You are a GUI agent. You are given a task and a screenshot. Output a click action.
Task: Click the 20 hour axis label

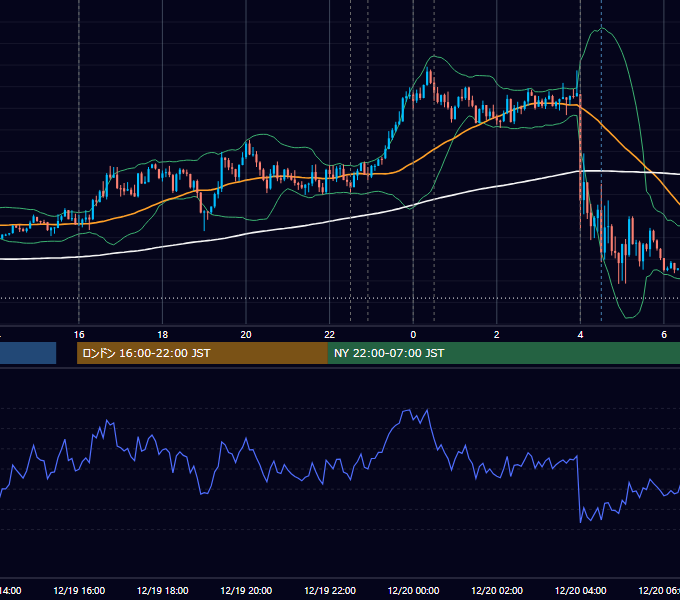click(246, 335)
